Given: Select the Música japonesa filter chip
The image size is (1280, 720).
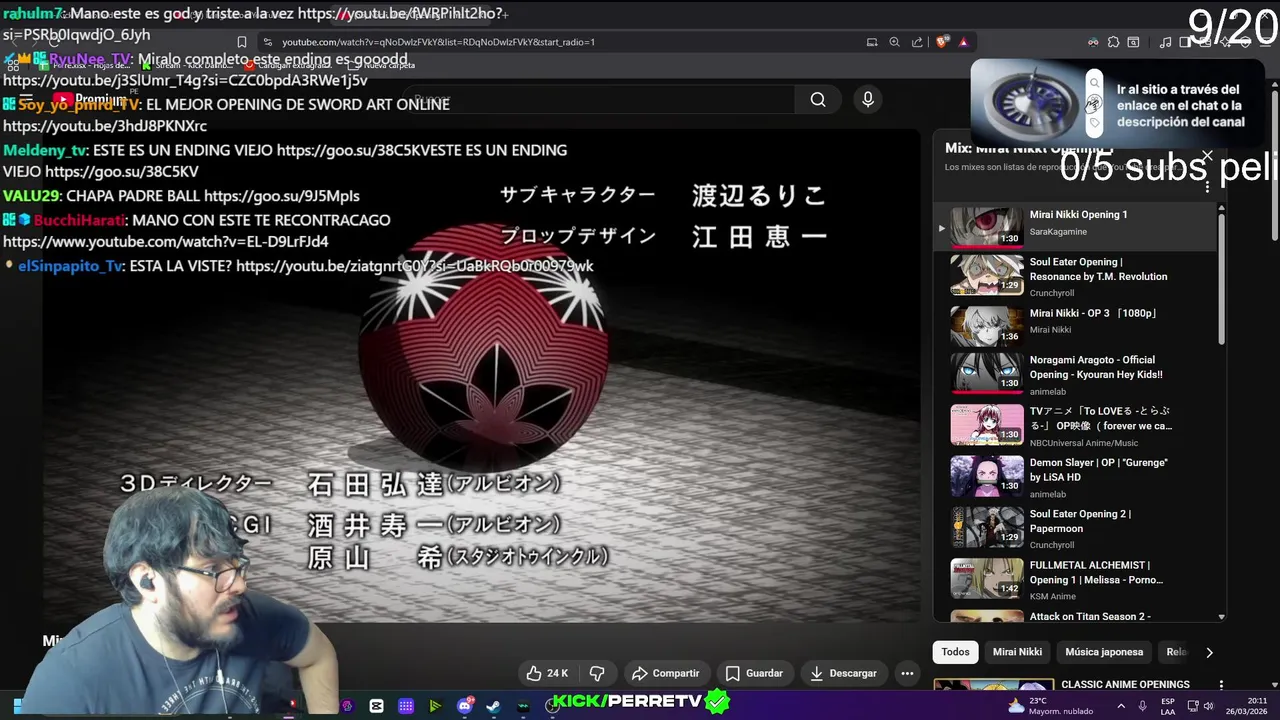Looking at the screenshot, I should click(x=1103, y=652).
